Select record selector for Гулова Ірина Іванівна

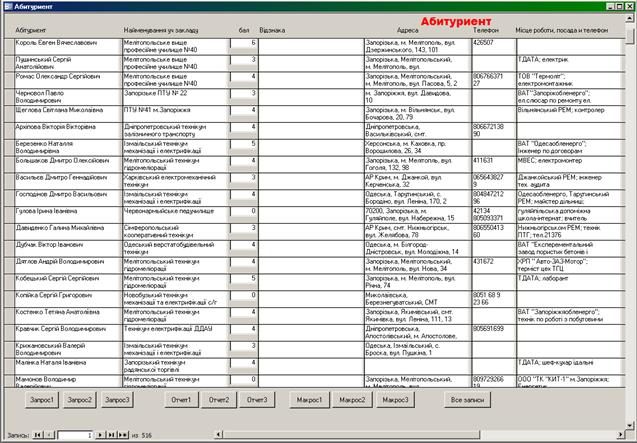coord(9,215)
